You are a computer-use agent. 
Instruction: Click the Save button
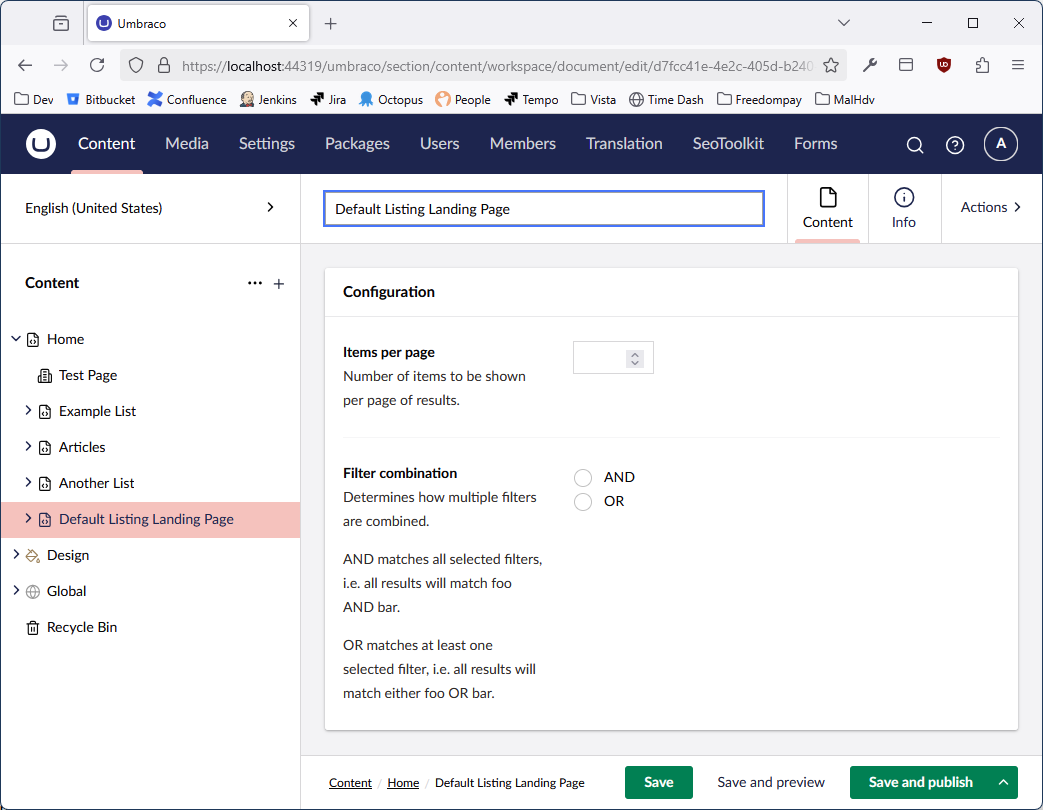pyautogui.click(x=659, y=783)
